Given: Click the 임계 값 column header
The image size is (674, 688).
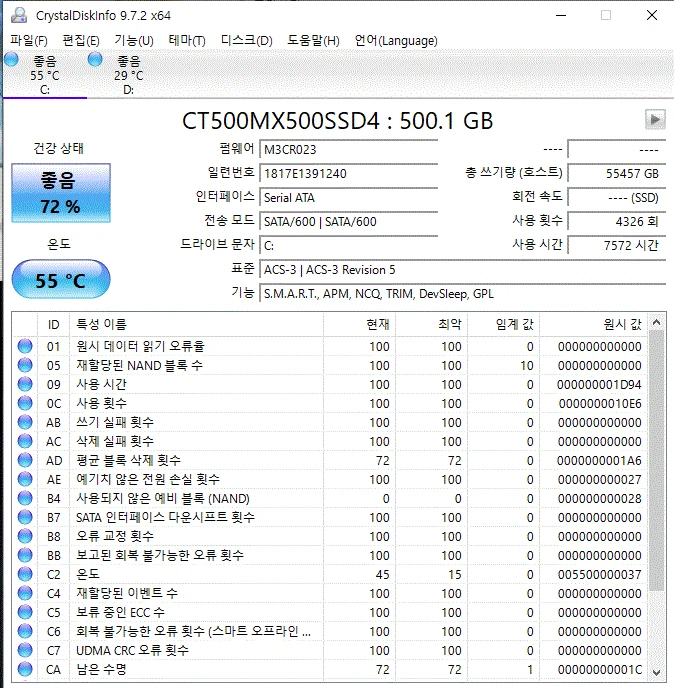Looking at the screenshot, I should 504,324.
